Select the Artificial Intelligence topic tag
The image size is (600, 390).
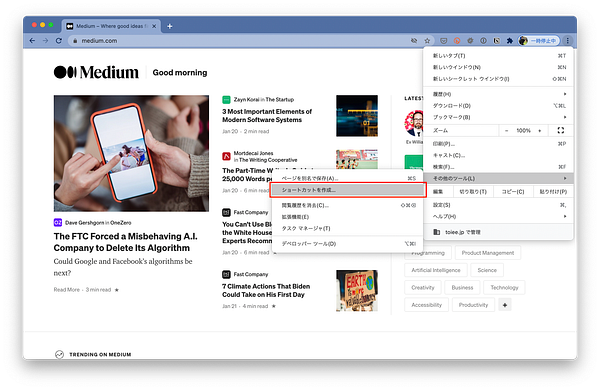[436, 270]
